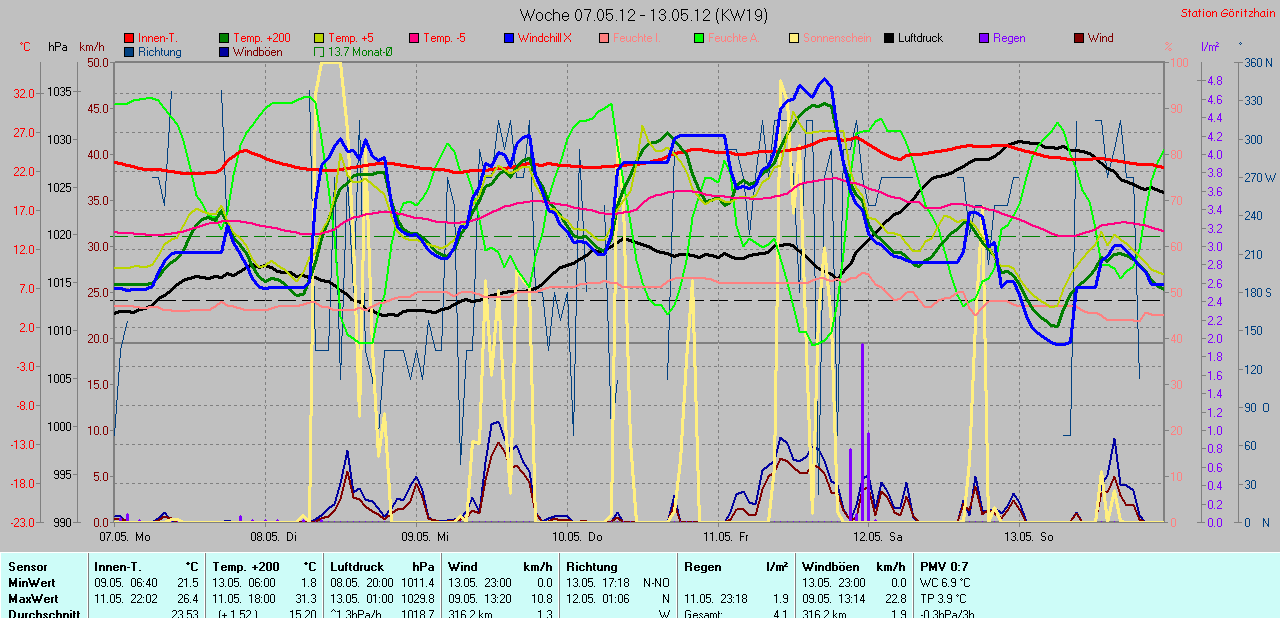Click the 90 O compass axis label
Image resolution: width=1284 pixels, height=618 pixels.
pos(1257,408)
